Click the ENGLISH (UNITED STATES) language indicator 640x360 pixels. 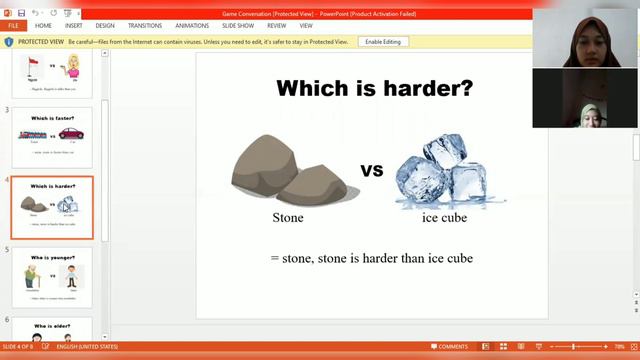pyautogui.click(x=87, y=347)
